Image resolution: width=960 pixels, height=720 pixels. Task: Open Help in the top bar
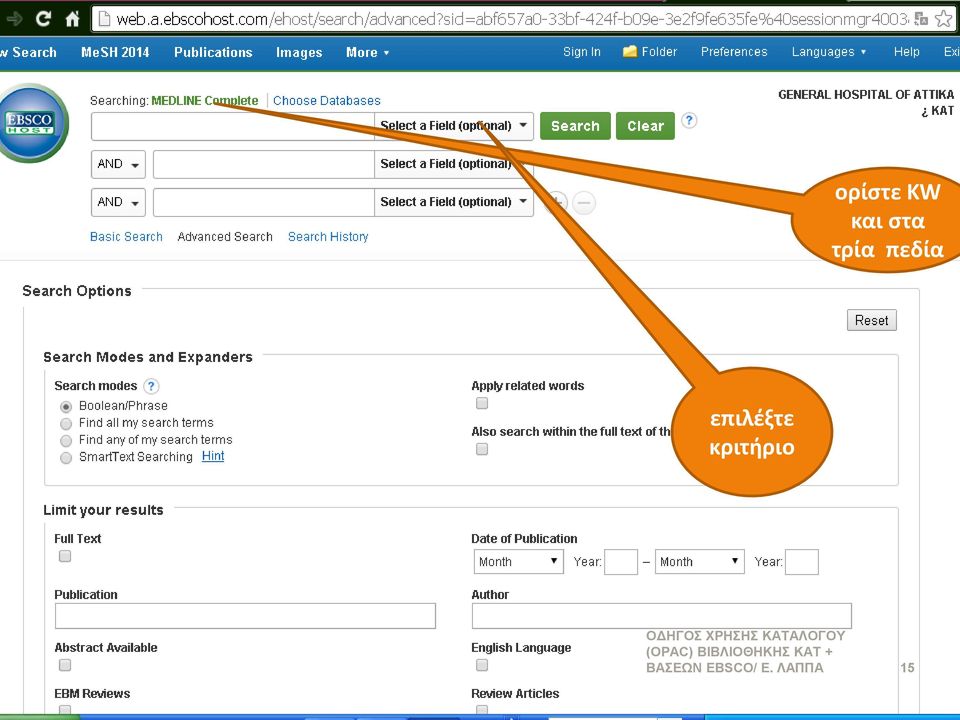(x=907, y=52)
